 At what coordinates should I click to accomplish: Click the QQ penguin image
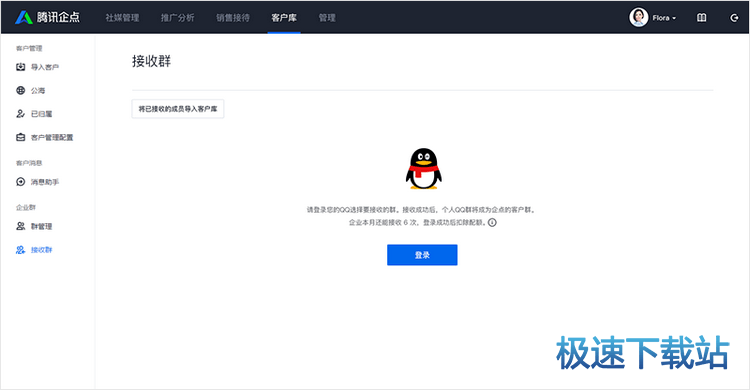423,168
